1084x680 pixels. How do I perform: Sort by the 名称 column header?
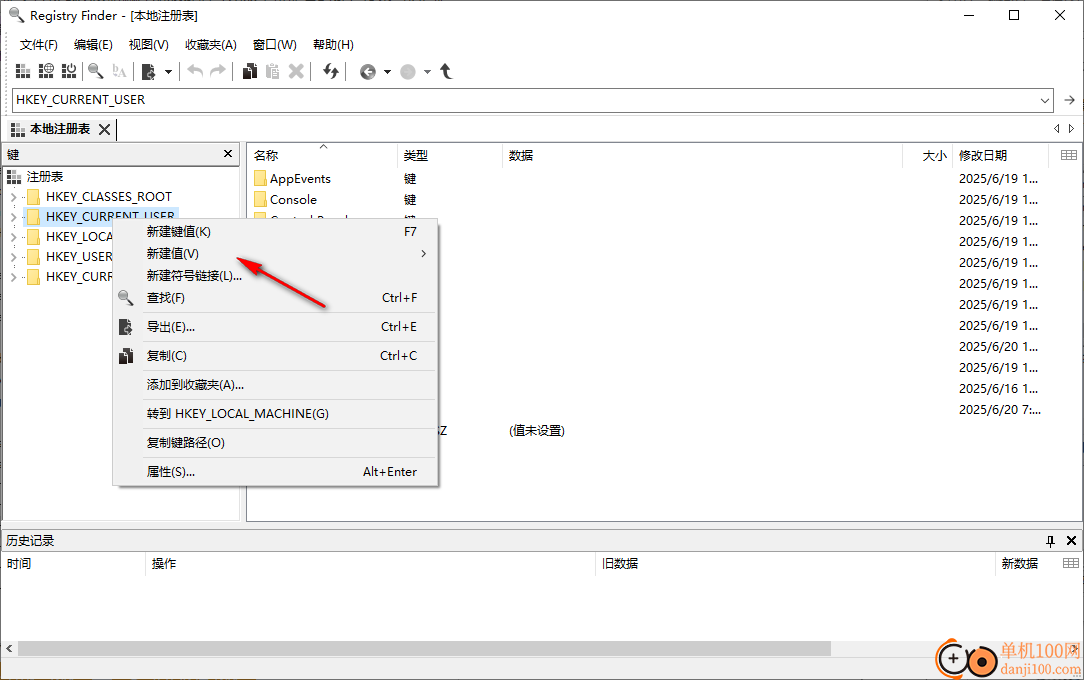(322, 155)
